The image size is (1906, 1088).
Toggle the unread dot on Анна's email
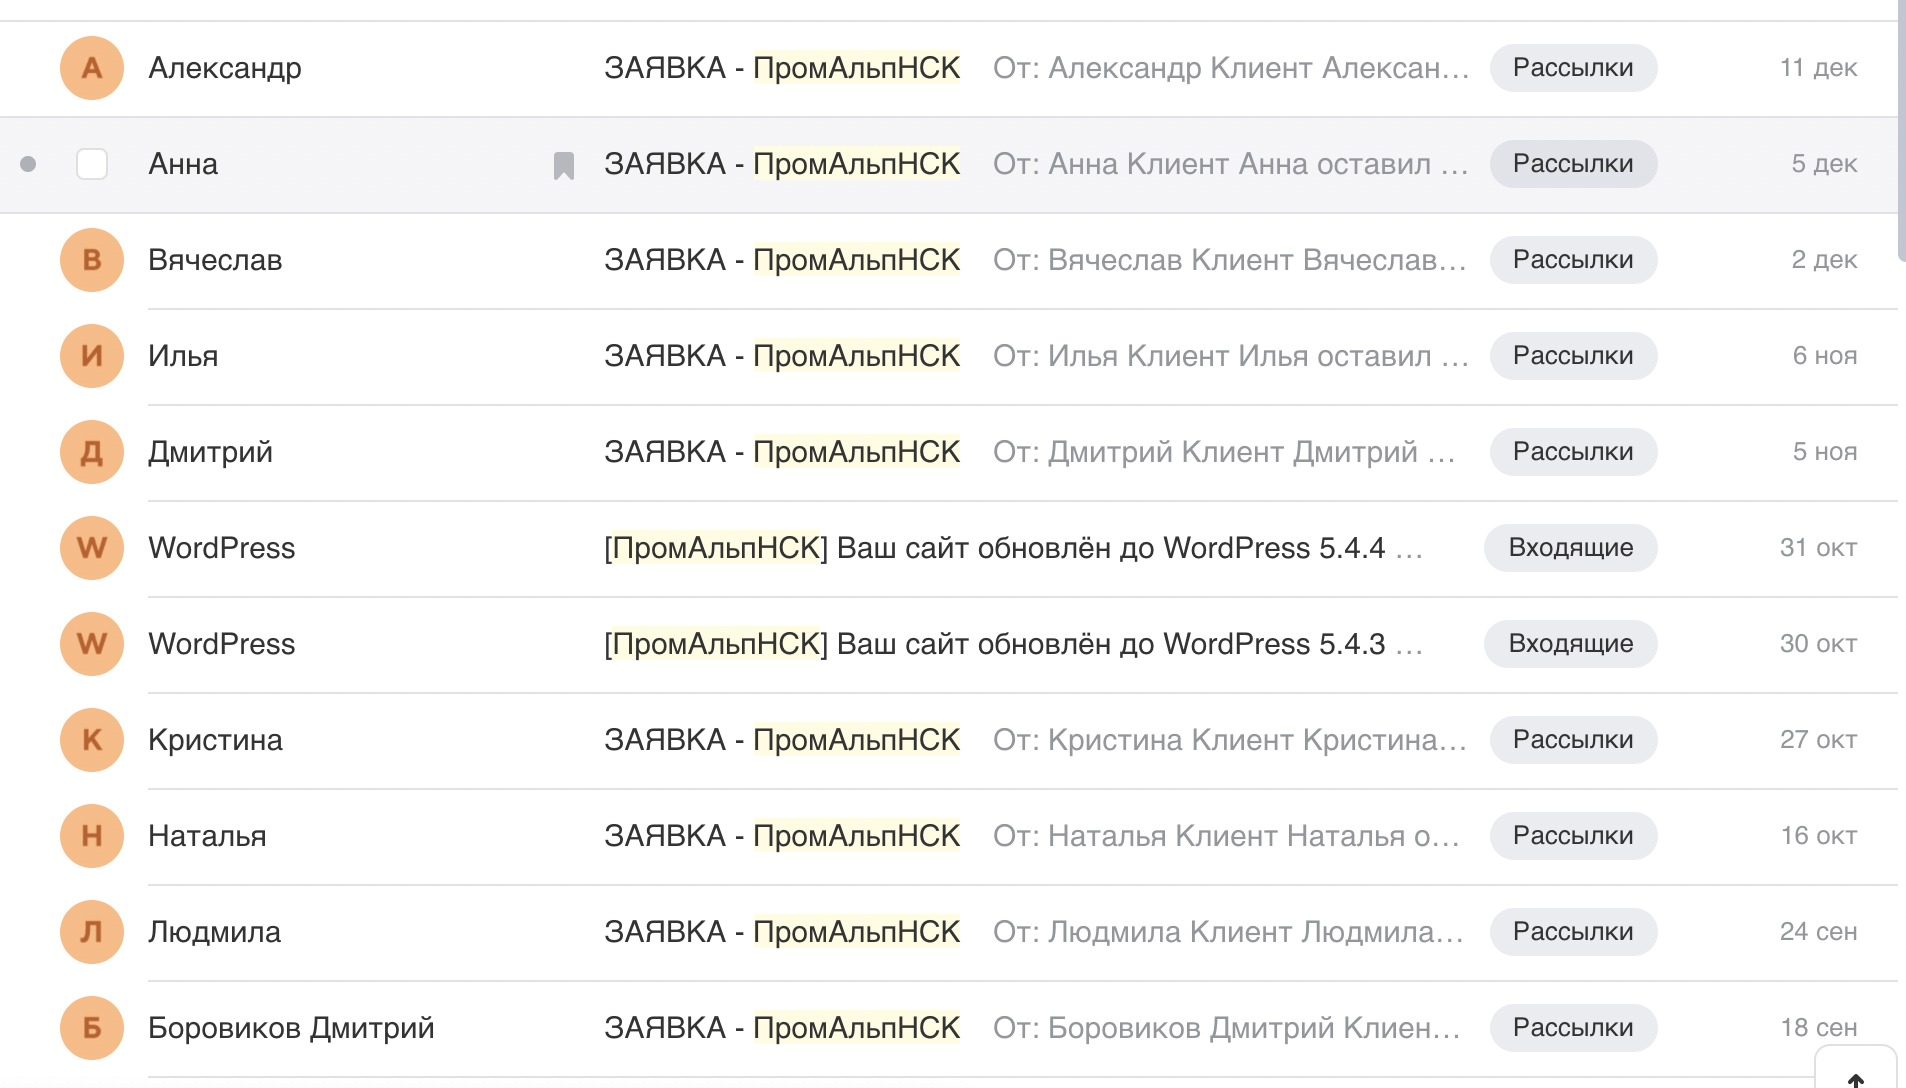coord(28,164)
